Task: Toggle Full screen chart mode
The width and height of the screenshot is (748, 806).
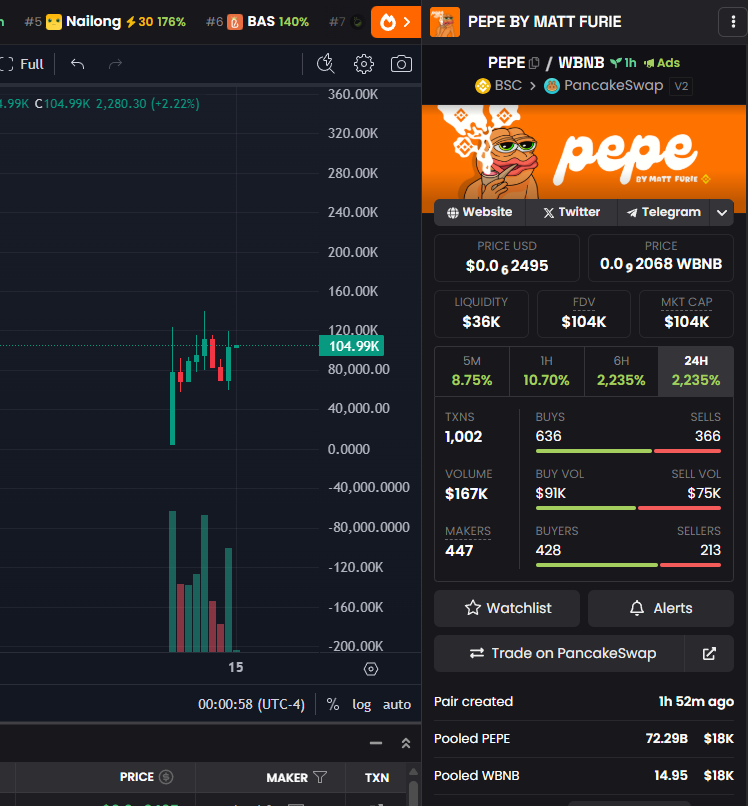Action: (22, 64)
